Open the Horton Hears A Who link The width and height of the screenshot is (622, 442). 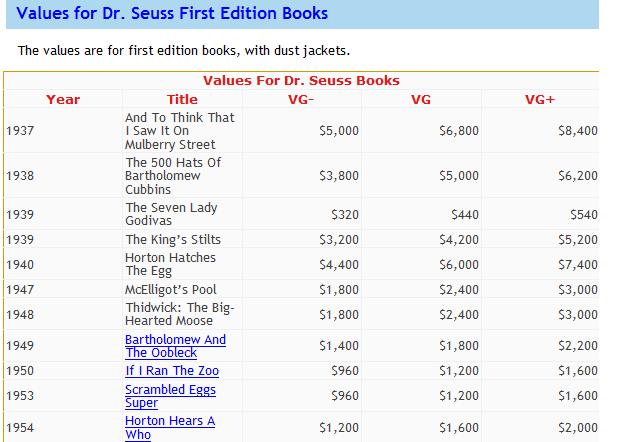point(170,427)
